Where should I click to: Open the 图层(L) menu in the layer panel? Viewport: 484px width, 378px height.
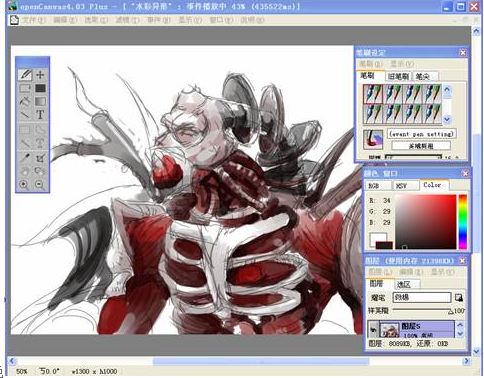(x=380, y=272)
